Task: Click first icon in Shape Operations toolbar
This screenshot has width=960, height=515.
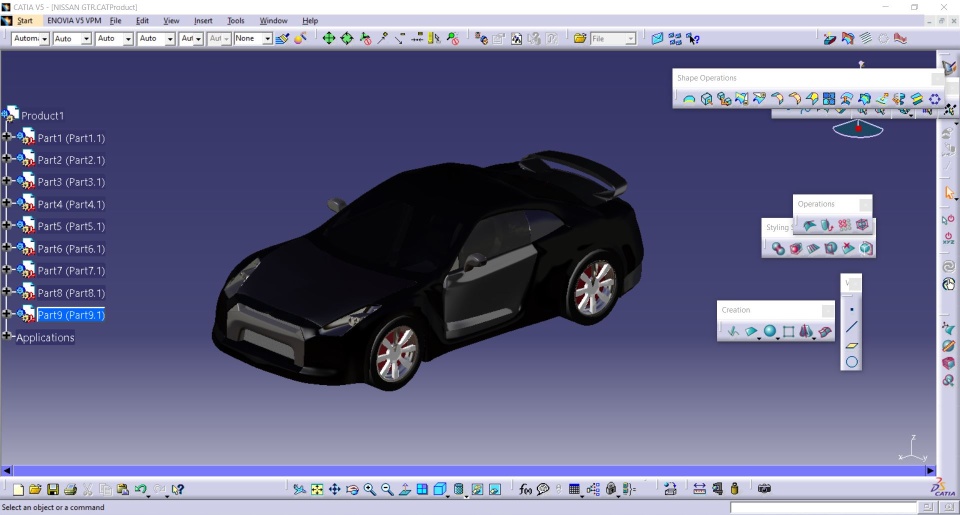Action: click(x=689, y=99)
